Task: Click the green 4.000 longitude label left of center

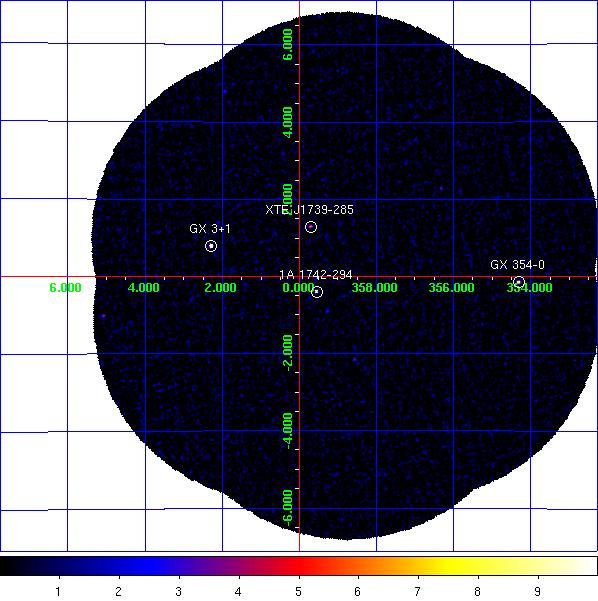Action: pos(143,287)
